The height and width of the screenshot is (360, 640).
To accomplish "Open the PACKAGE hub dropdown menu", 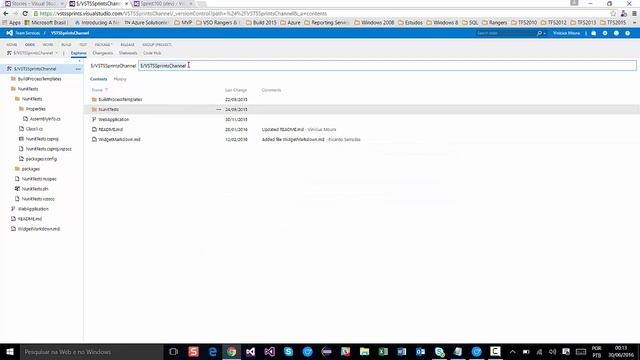I will (104, 44).
